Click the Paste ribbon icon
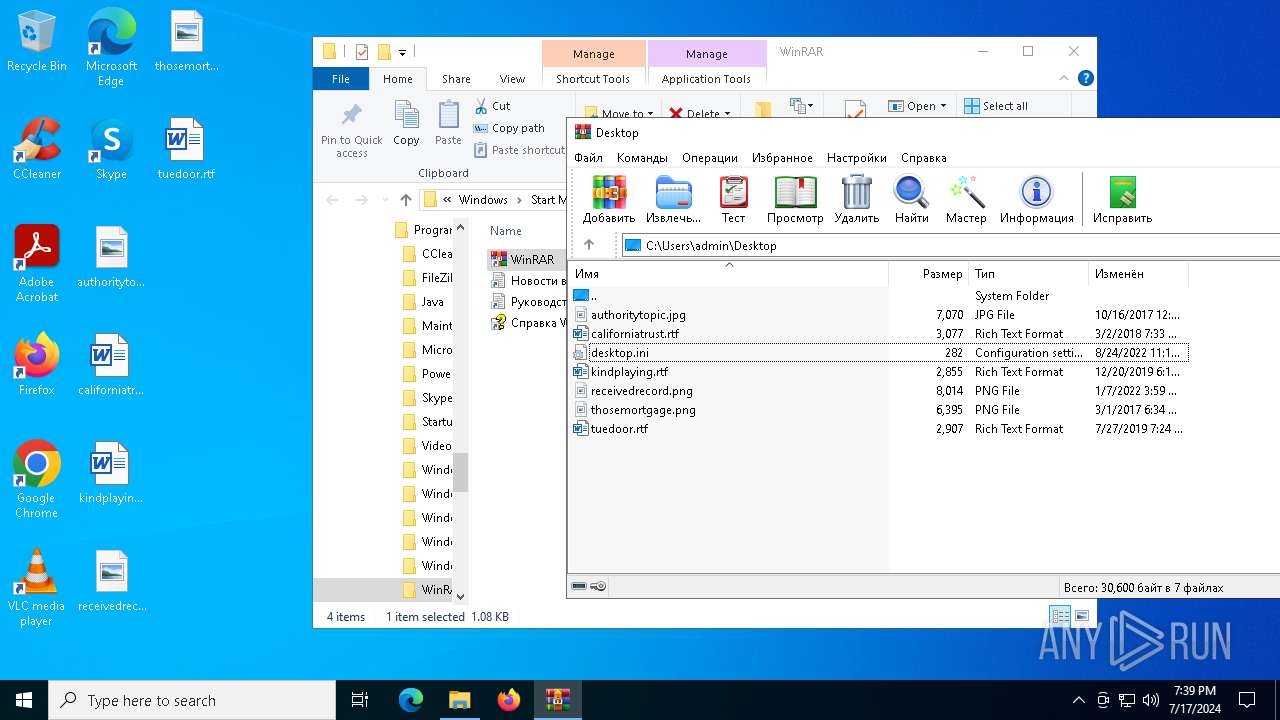 [448, 124]
